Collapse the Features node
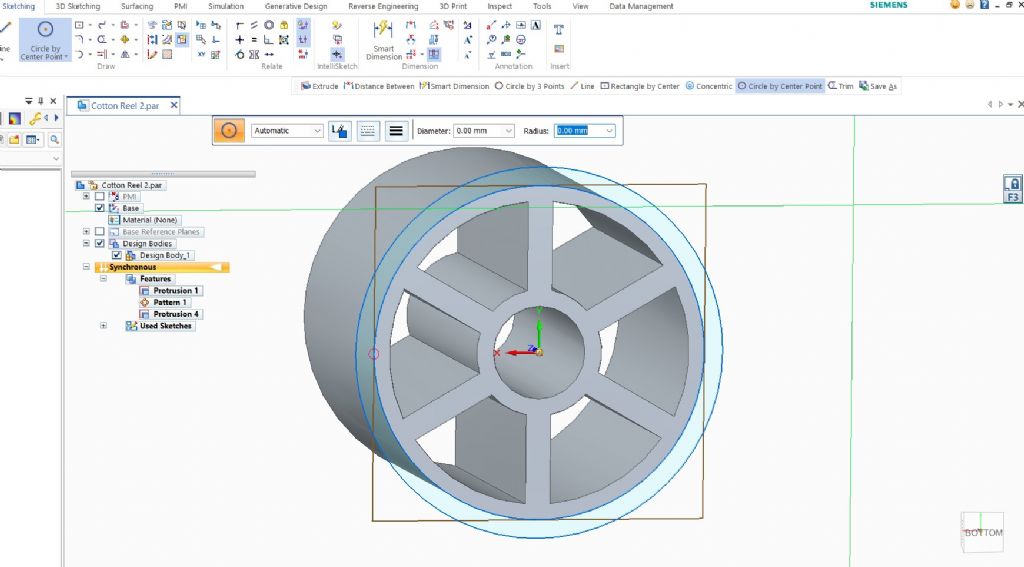The height and width of the screenshot is (567, 1024). (x=103, y=278)
